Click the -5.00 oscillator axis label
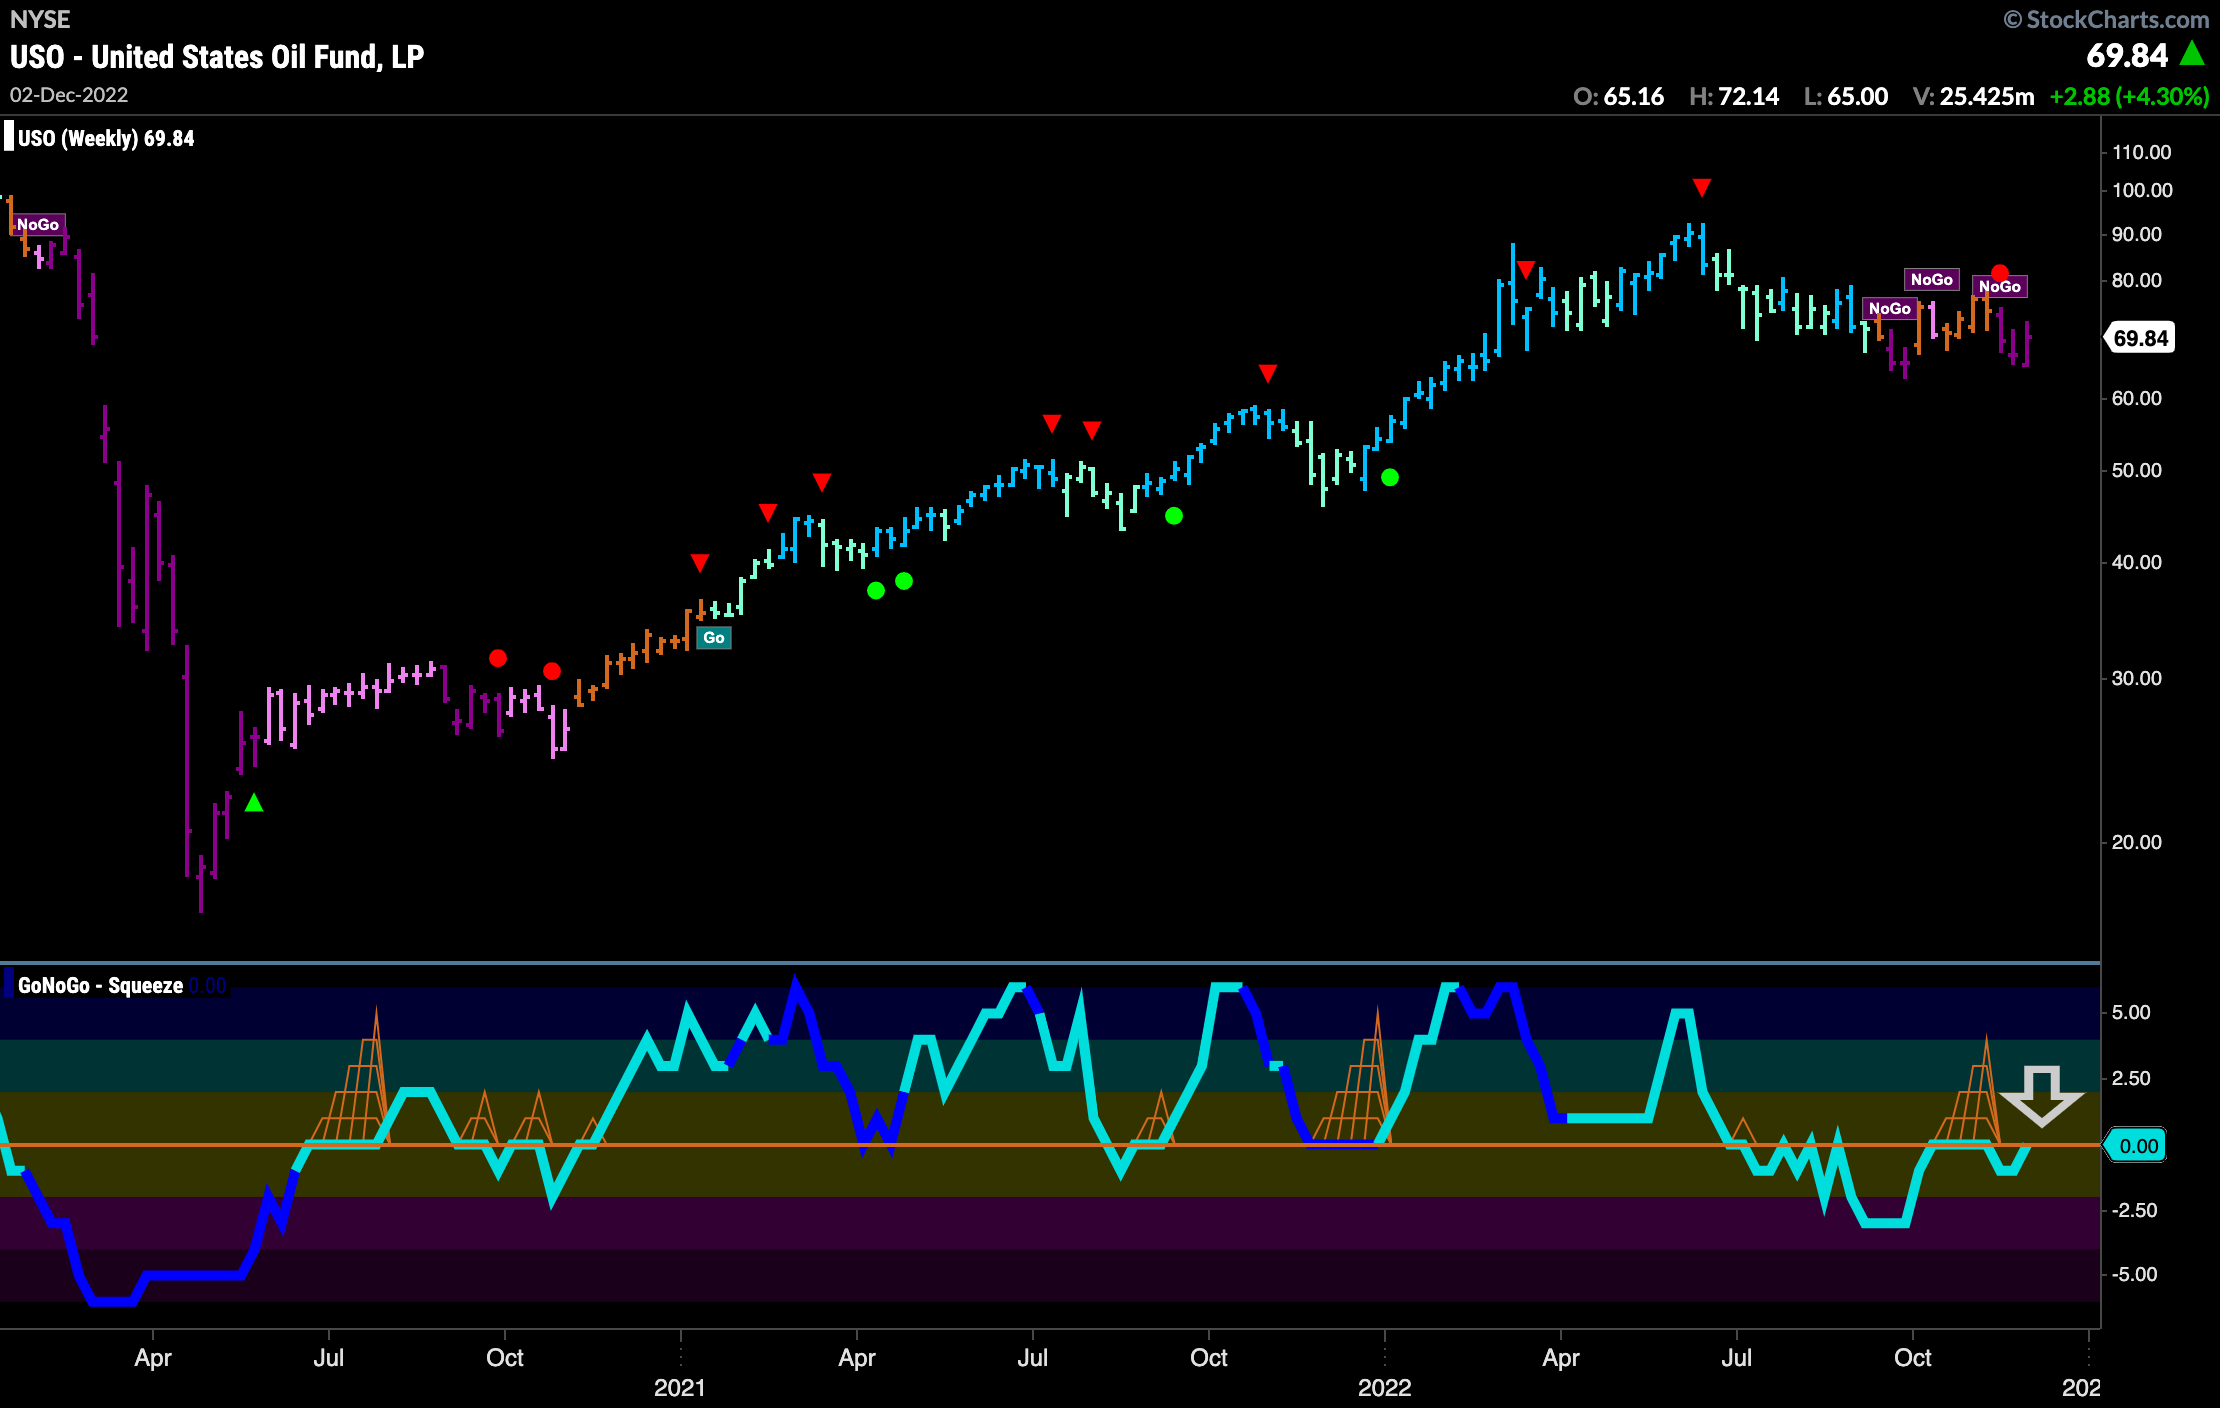 tap(2134, 1274)
